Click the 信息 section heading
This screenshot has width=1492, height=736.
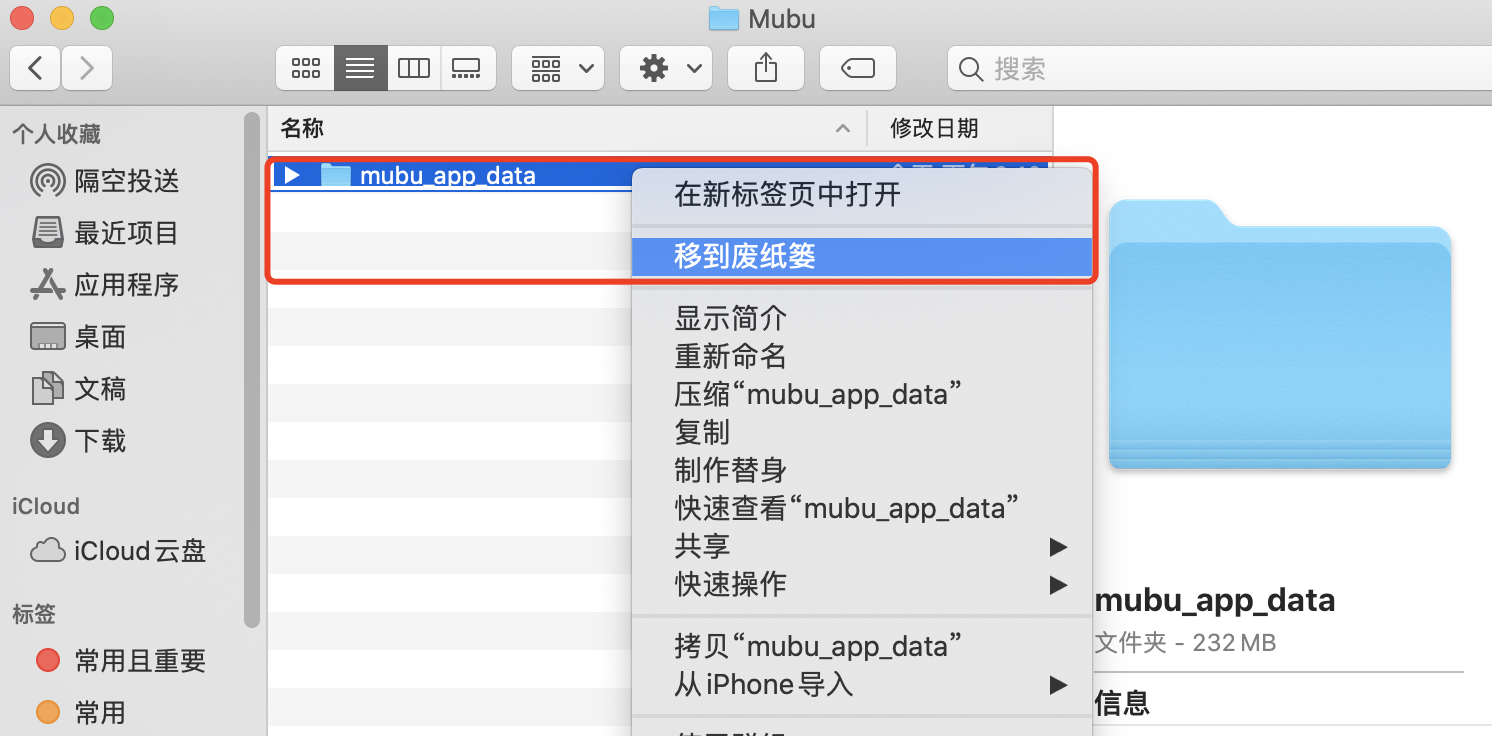(x=1122, y=703)
